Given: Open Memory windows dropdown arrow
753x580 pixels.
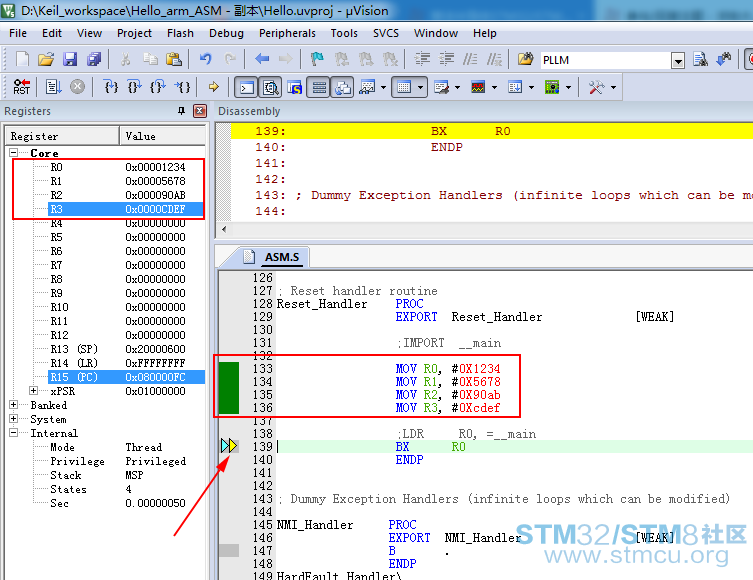Looking at the screenshot, I should pos(420,87).
